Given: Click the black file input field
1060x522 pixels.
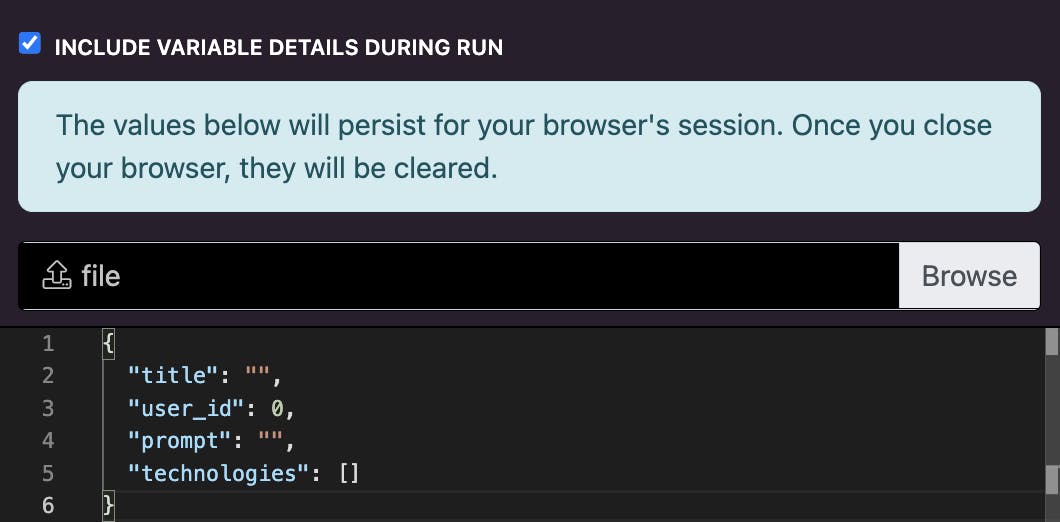Looking at the screenshot, I should coord(459,276).
